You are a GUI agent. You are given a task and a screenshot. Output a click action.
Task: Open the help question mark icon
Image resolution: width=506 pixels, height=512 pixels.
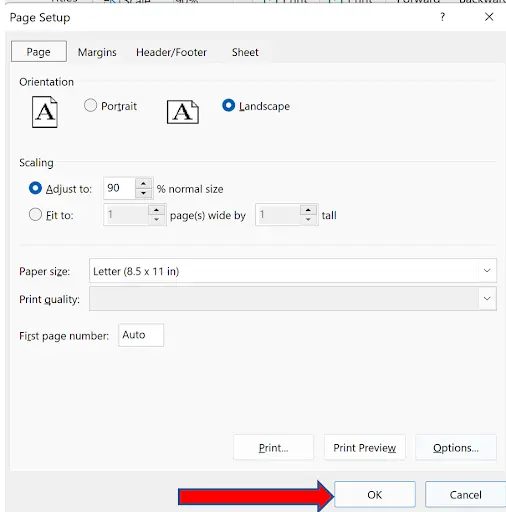point(442,17)
